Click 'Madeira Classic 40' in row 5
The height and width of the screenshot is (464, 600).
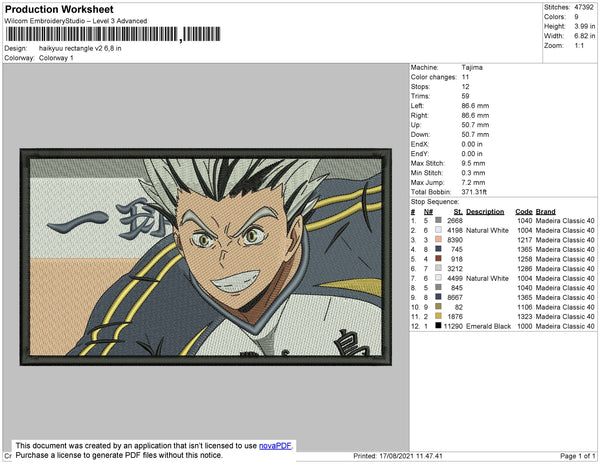565,259
